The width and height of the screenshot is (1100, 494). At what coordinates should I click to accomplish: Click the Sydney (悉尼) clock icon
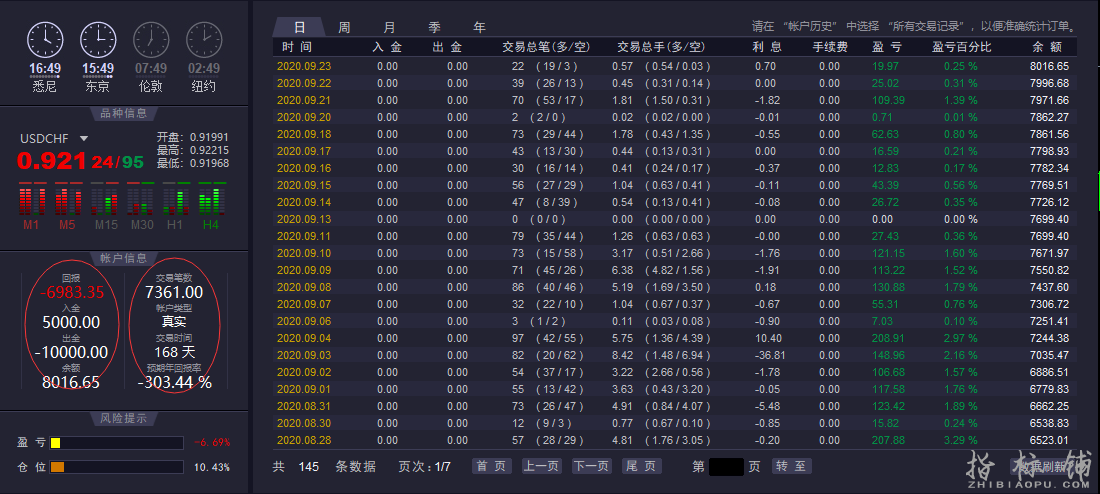pyautogui.click(x=45, y=39)
